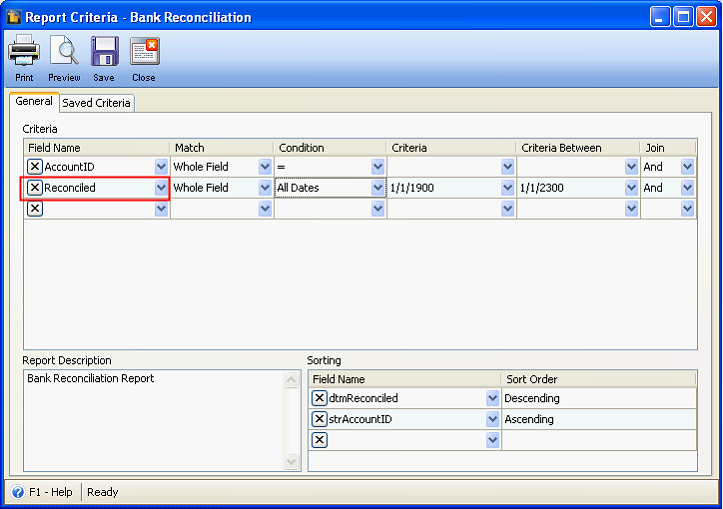Click the Report Description scrollbar up arrow
This screenshot has width=723, height=509.
[291, 379]
